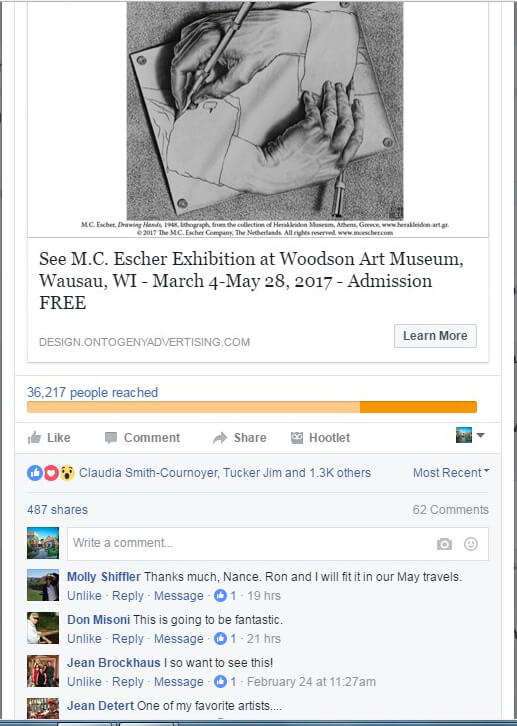Screen dimensions: 517x726
Task: Click wow reaction emoji icon
Action: click(67, 473)
